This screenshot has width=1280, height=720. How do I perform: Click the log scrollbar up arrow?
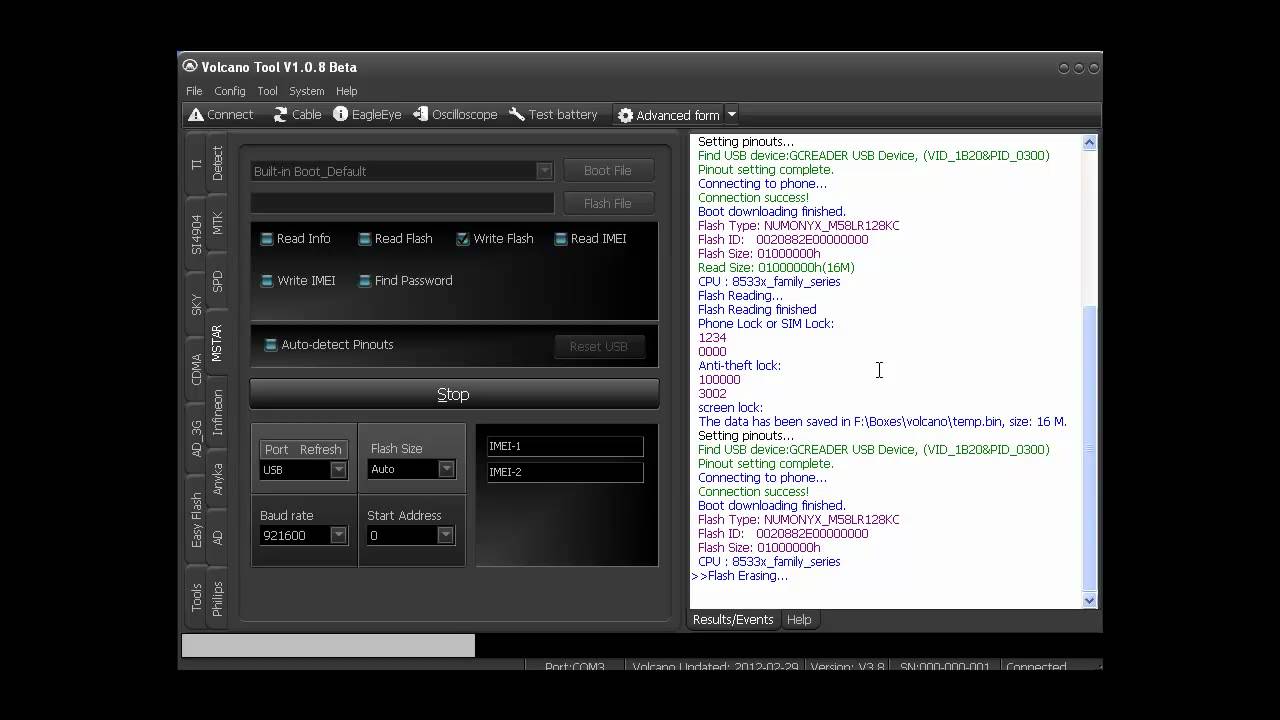point(1089,143)
